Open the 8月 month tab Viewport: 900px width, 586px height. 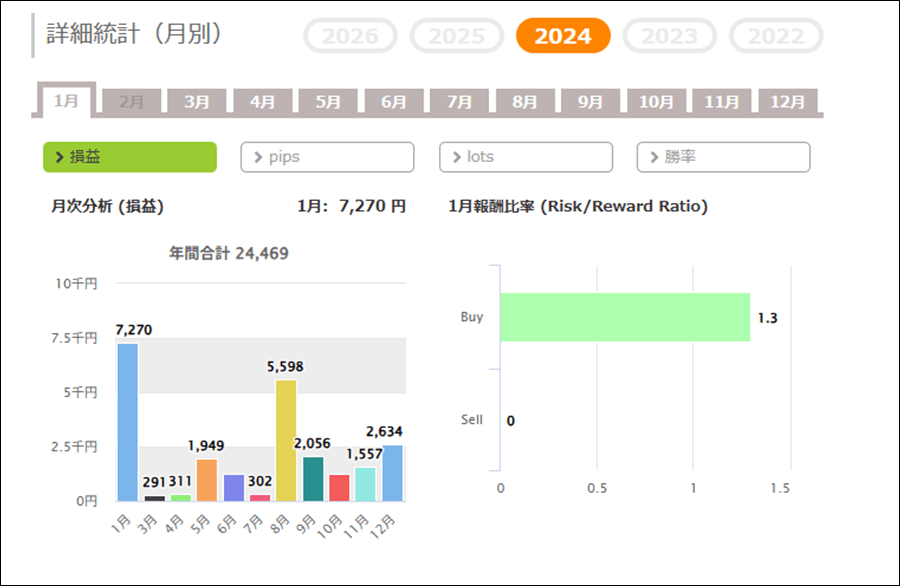525,102
